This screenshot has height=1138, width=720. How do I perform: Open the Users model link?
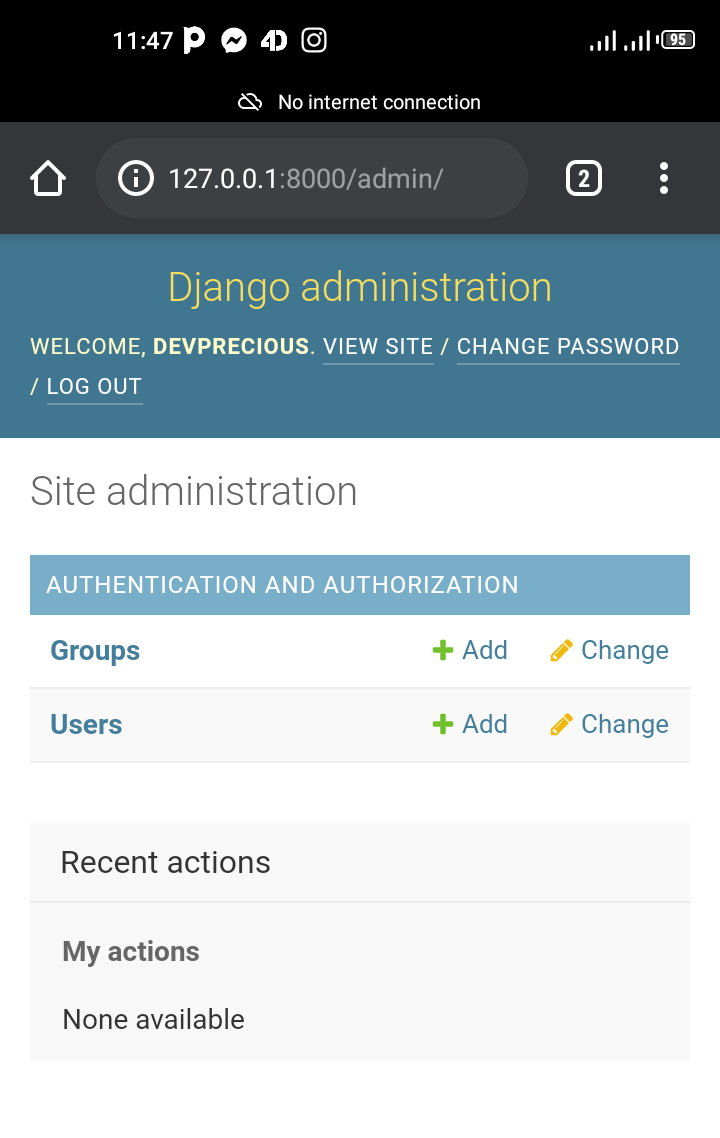pyautogui.click(x=86, y=724)
